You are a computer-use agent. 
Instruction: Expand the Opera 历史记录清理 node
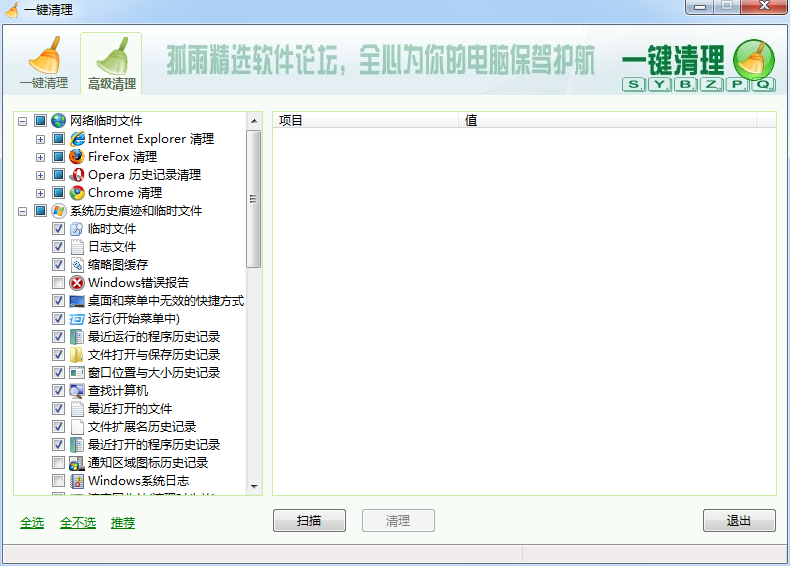(x=40, y=175)
